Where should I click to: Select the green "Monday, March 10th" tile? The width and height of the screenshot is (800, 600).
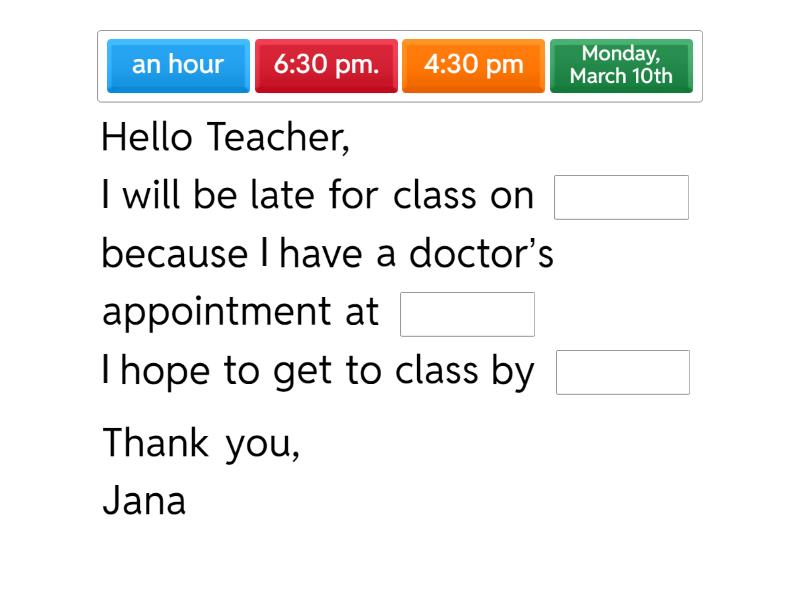pos(621,65)
